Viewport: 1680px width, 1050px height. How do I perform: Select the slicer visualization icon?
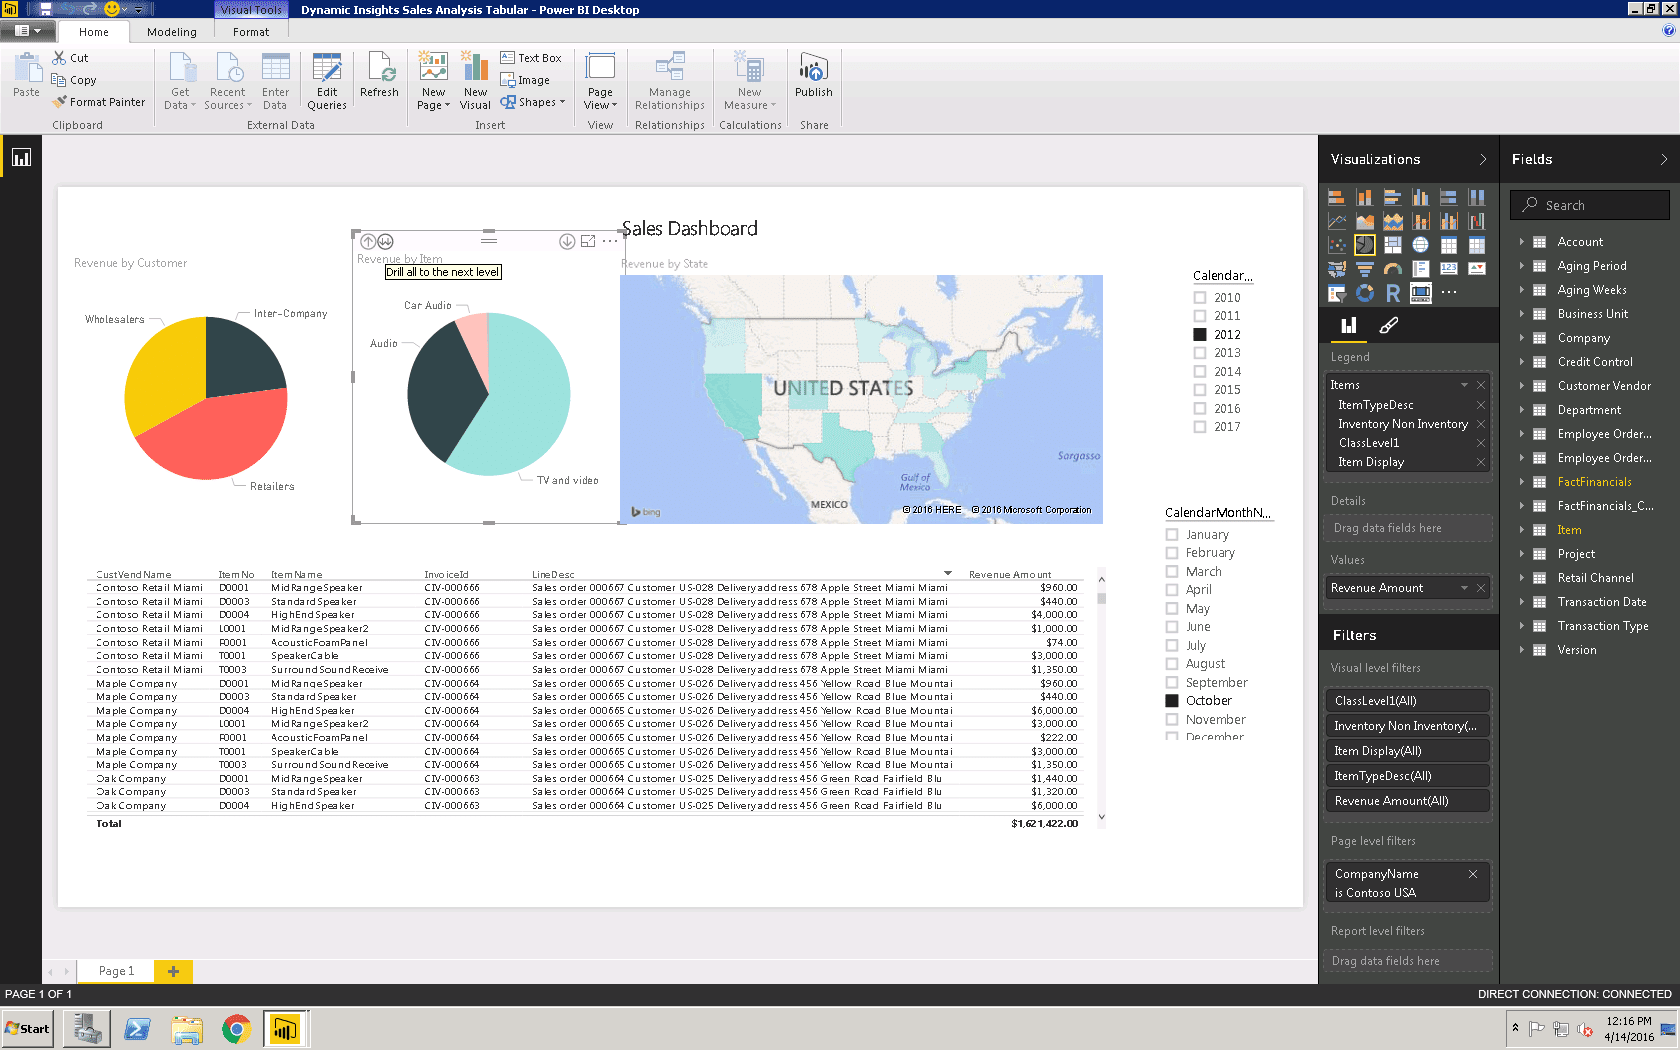pos(1337,292)
